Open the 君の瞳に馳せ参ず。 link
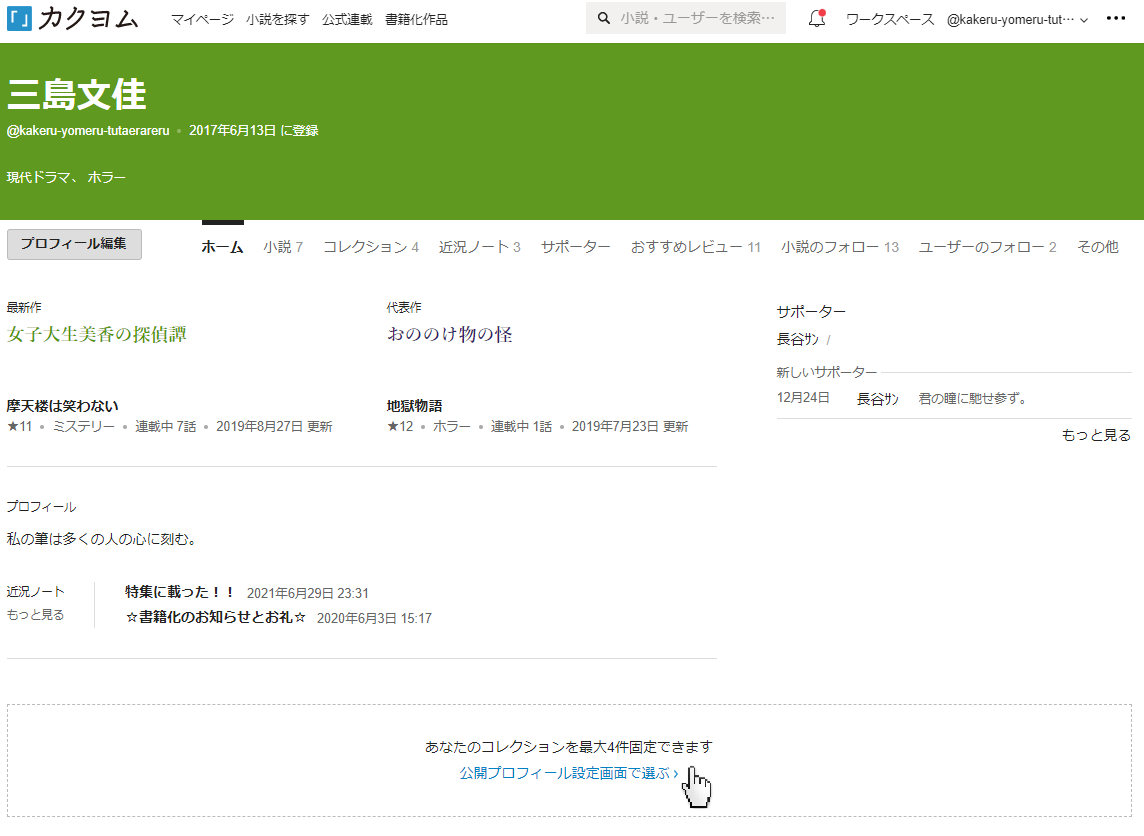1144x836 pixels. click(x=973, y=398)
